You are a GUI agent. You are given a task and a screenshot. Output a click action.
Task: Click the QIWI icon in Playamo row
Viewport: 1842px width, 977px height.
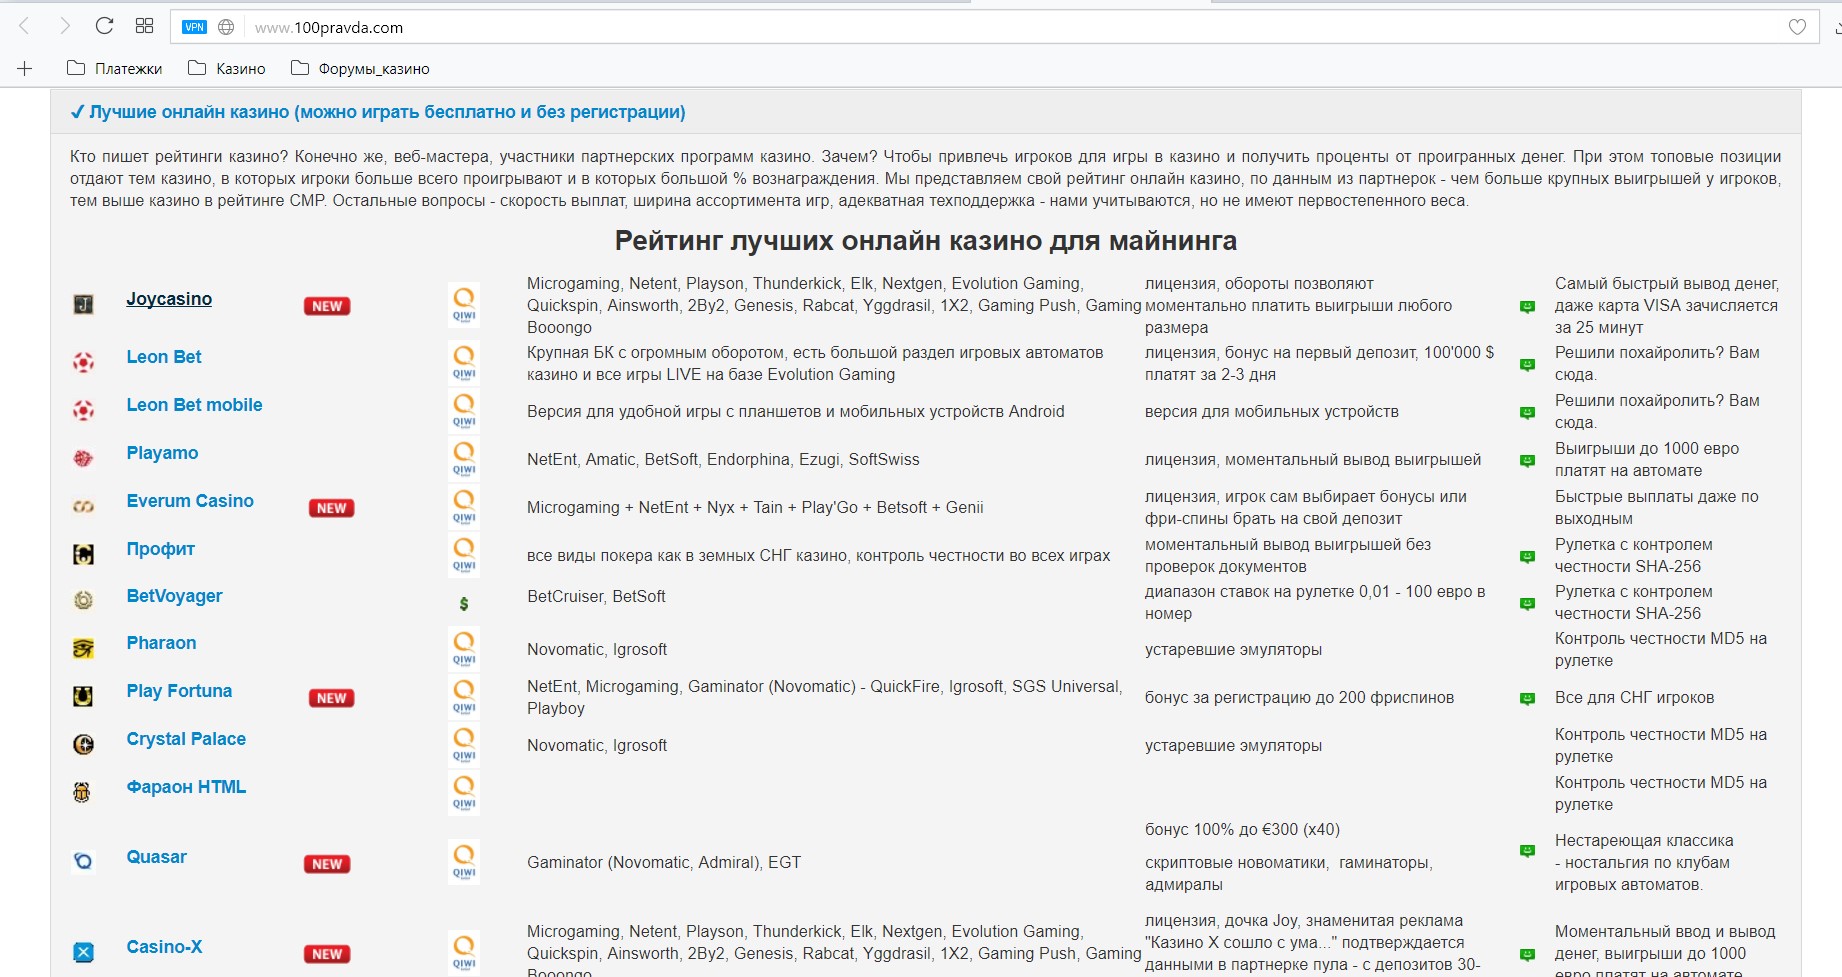click(x=464, y=458)
